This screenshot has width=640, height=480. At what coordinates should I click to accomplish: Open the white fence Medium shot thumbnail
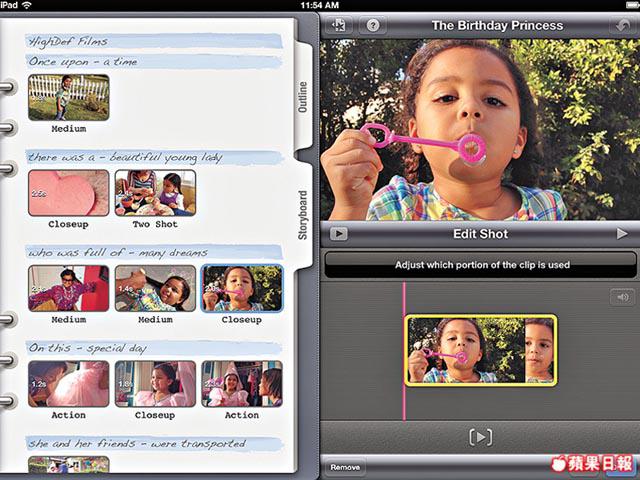69,98
